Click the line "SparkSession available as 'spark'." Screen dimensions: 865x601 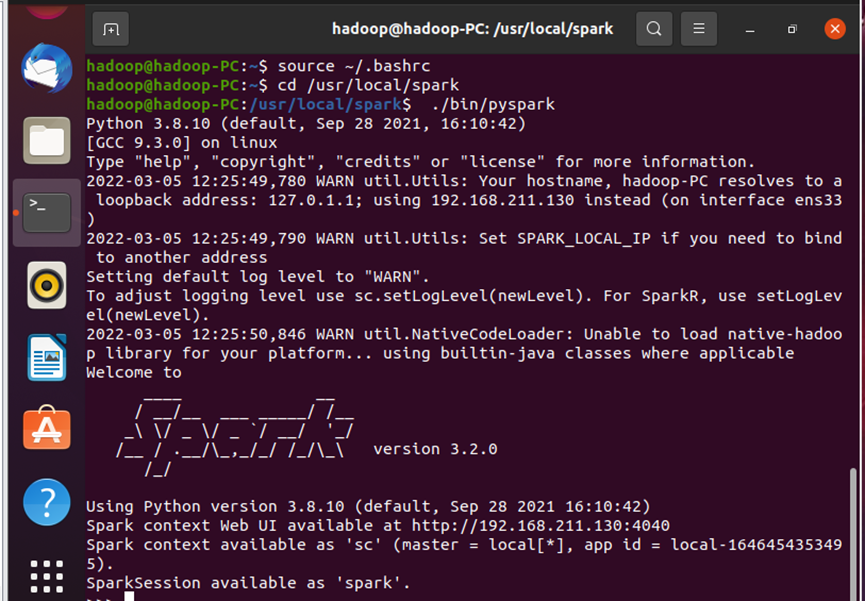(x=248, y=583)
